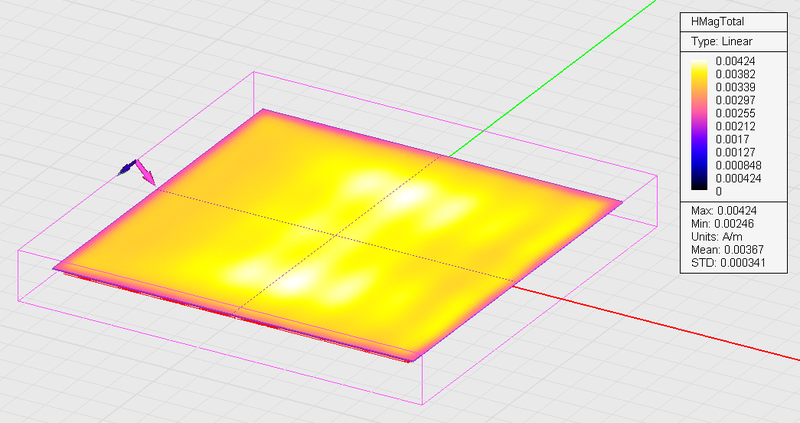Click the intersection of the dotted center lines
The image size is (800, 423).
[x=333, y=237]
